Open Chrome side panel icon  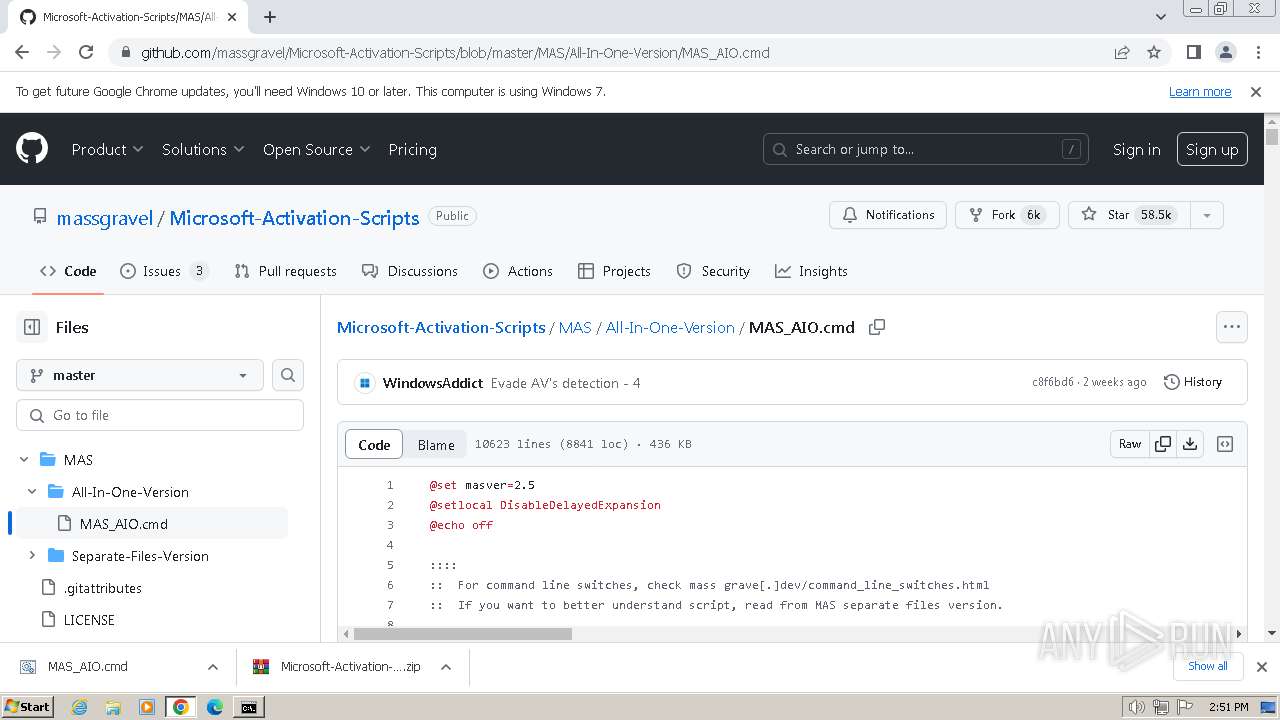tap(1194, 53)
